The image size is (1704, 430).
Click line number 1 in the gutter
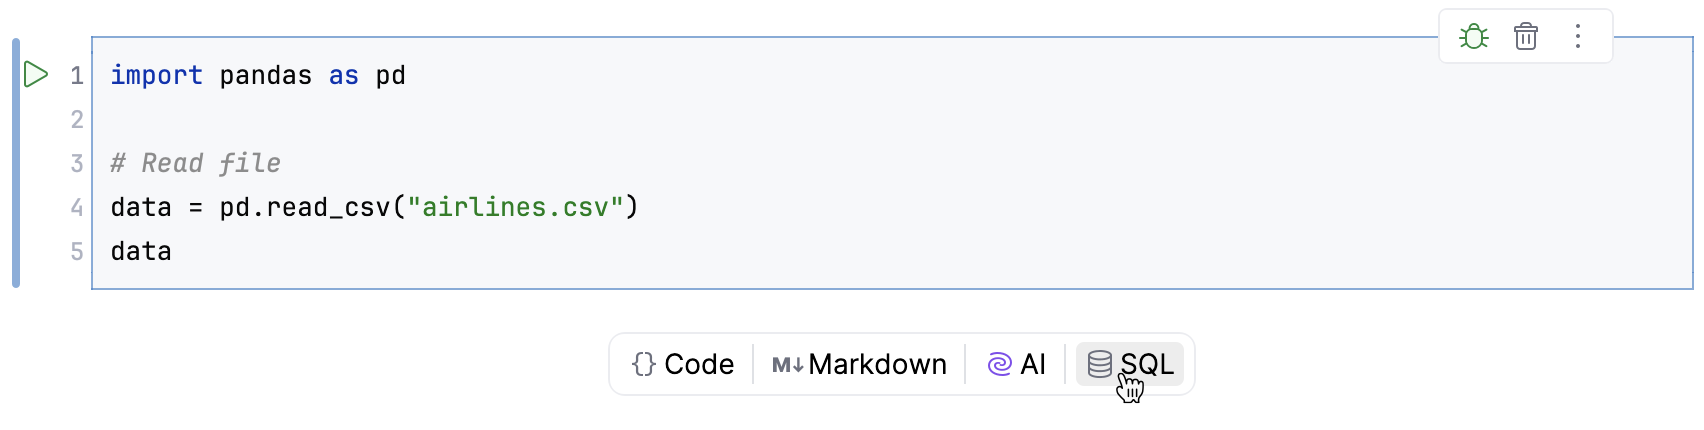(x=77, y=76)
